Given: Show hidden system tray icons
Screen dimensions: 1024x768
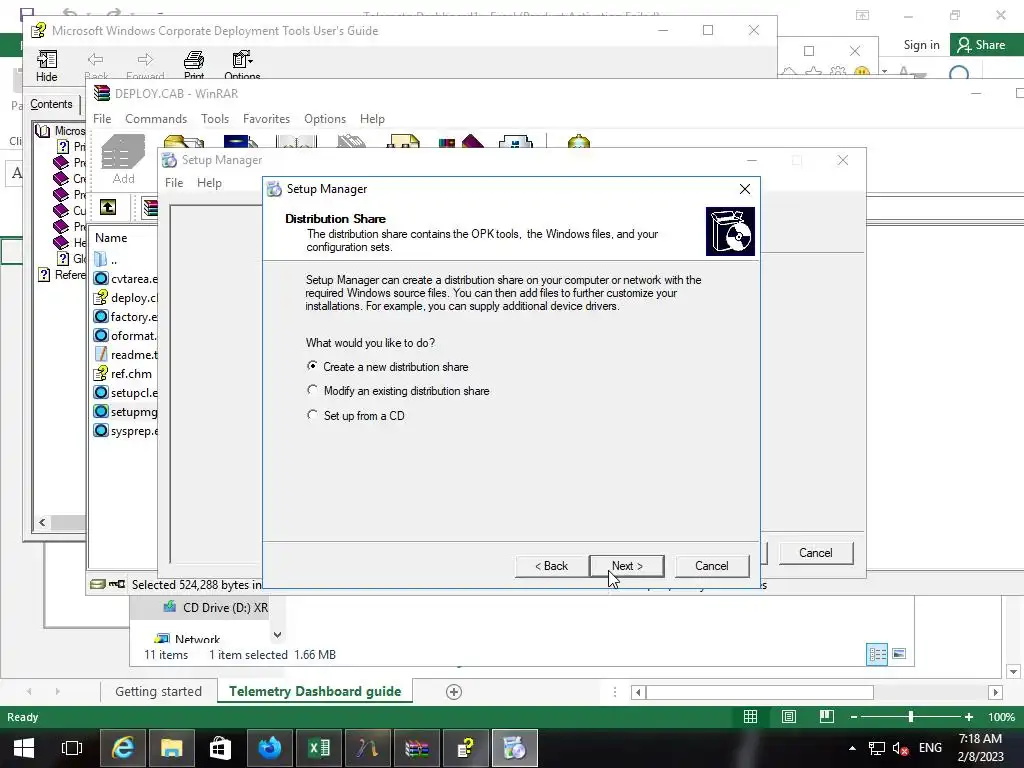Looking at the screenshot, I should 852,748.
